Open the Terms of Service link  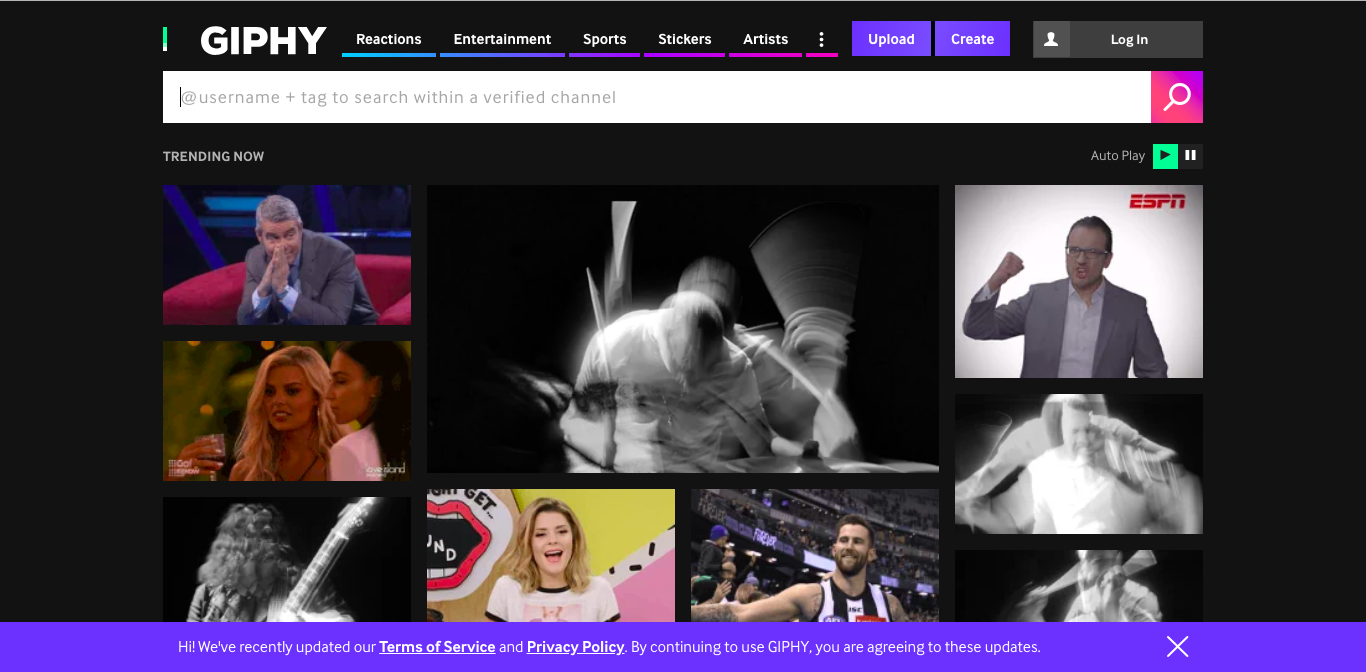pos(437,647)
